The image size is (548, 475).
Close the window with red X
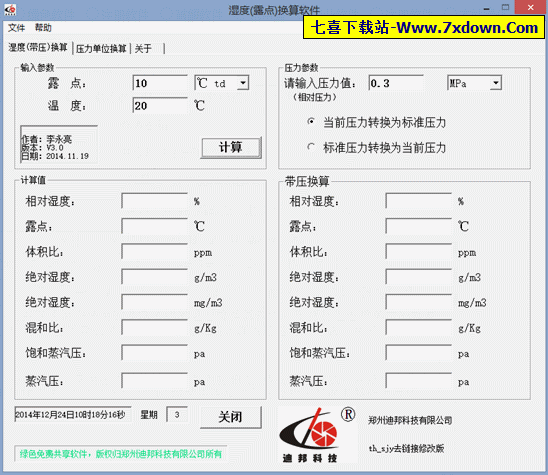(531, 7)
